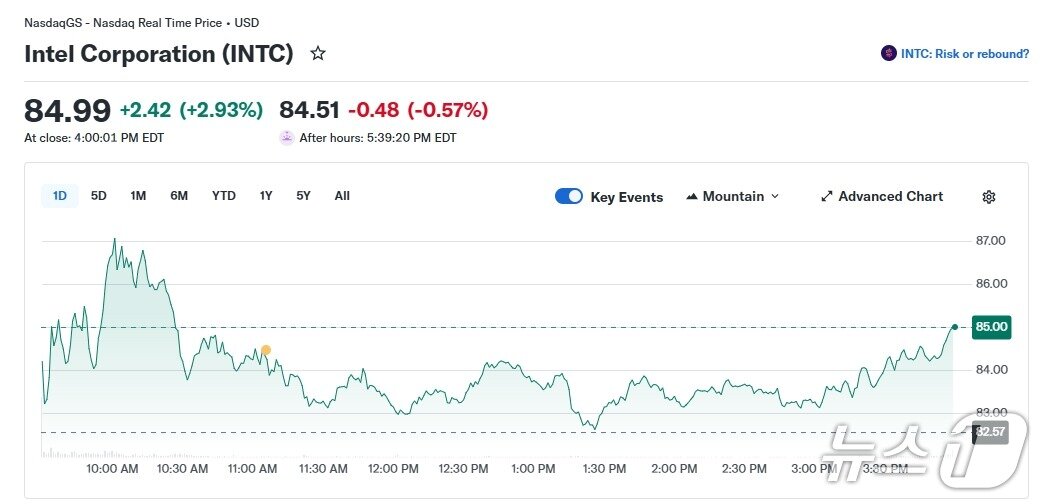Click the purple INTC risk icon

(x=888, y=54)
